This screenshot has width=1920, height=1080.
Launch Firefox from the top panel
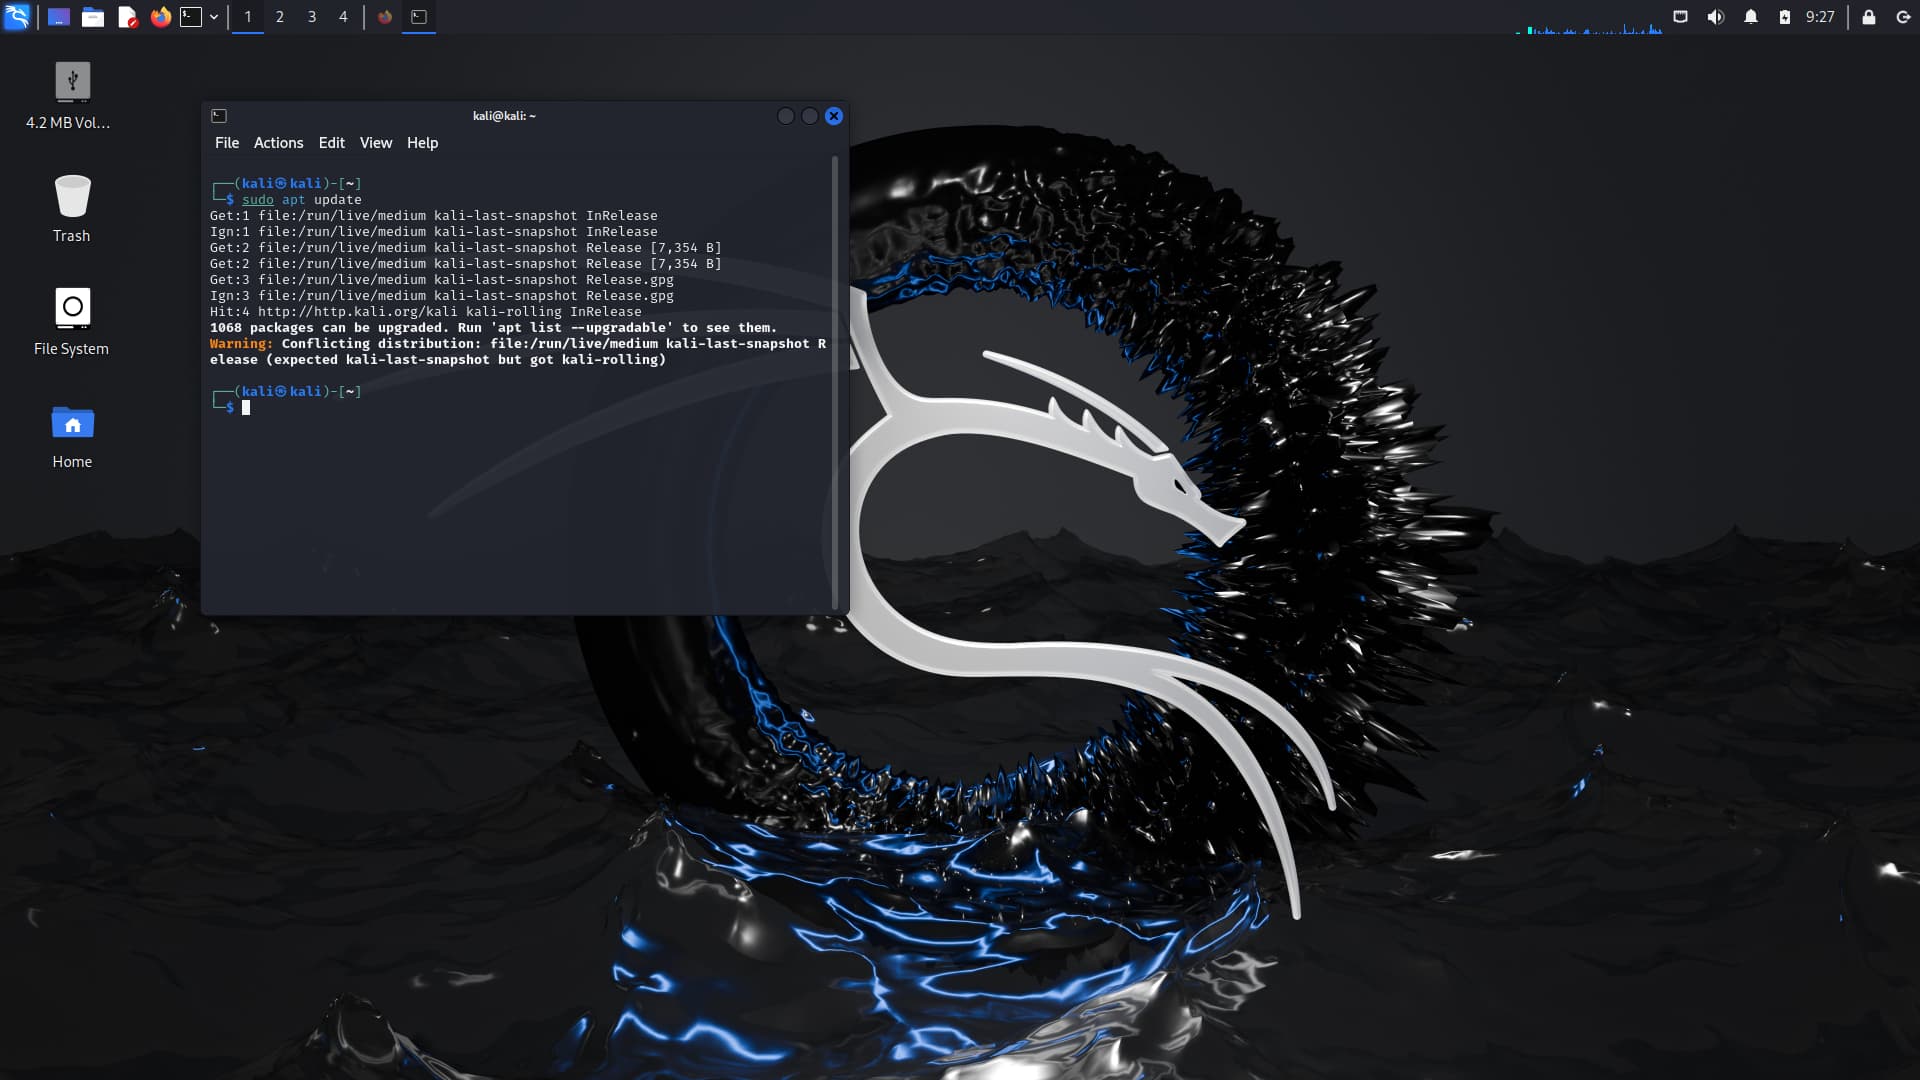pyautogui.click(x=161, y=17)
